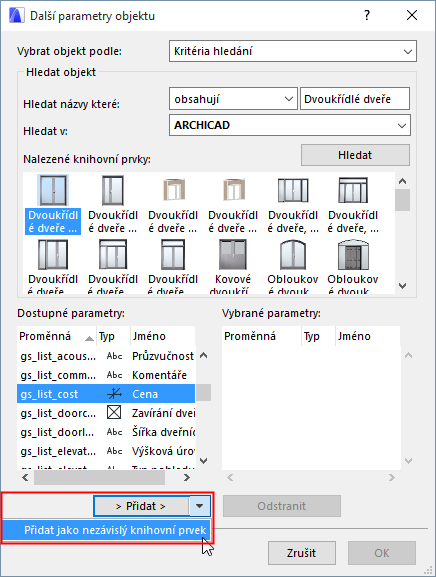Click the gs_list_cost number type icon
This screenshot has height=577, width=436.
point(114,394)
